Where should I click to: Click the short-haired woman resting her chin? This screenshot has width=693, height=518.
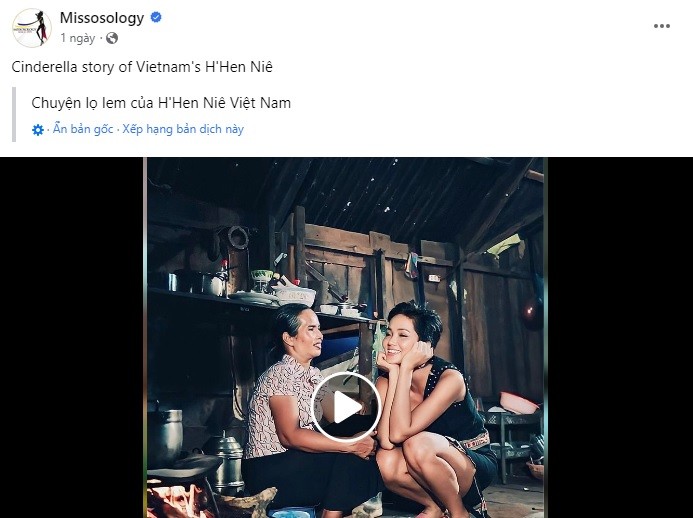coord(418,380)
